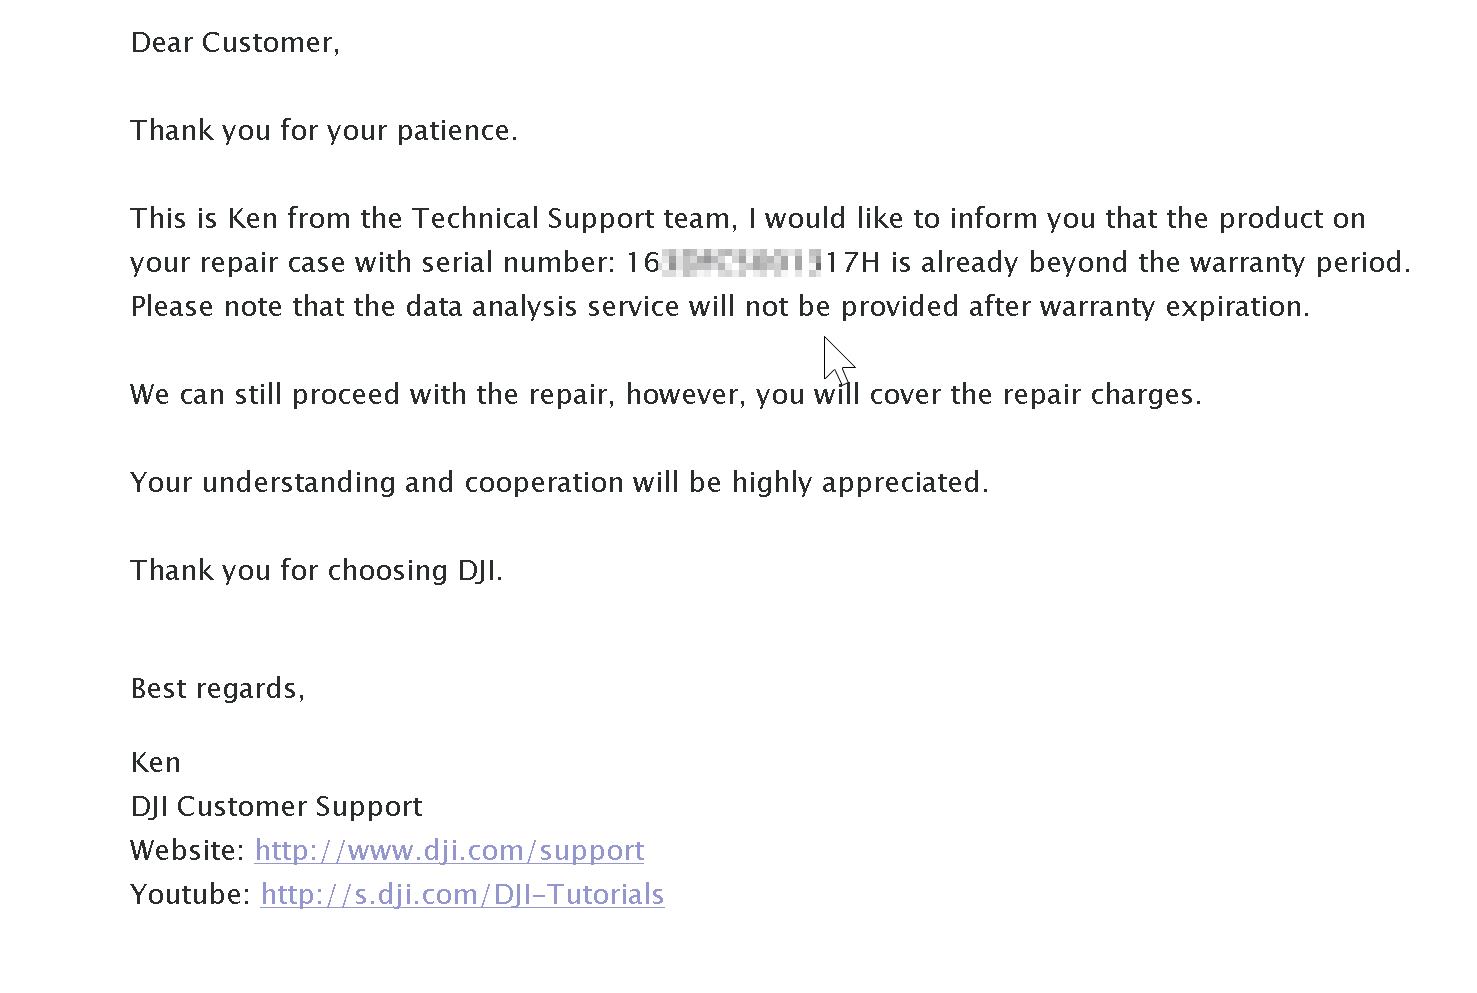Click the "Dear Customer," greeting line
This screenshot has height=993, width=1477.
click(x=235, y=43)
